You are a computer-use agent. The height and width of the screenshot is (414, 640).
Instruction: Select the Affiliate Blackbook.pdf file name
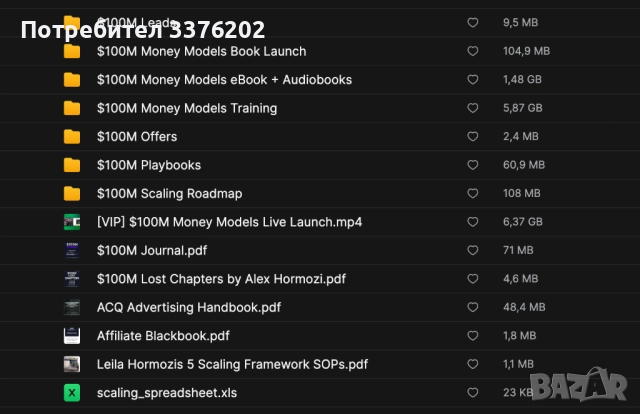163,336
